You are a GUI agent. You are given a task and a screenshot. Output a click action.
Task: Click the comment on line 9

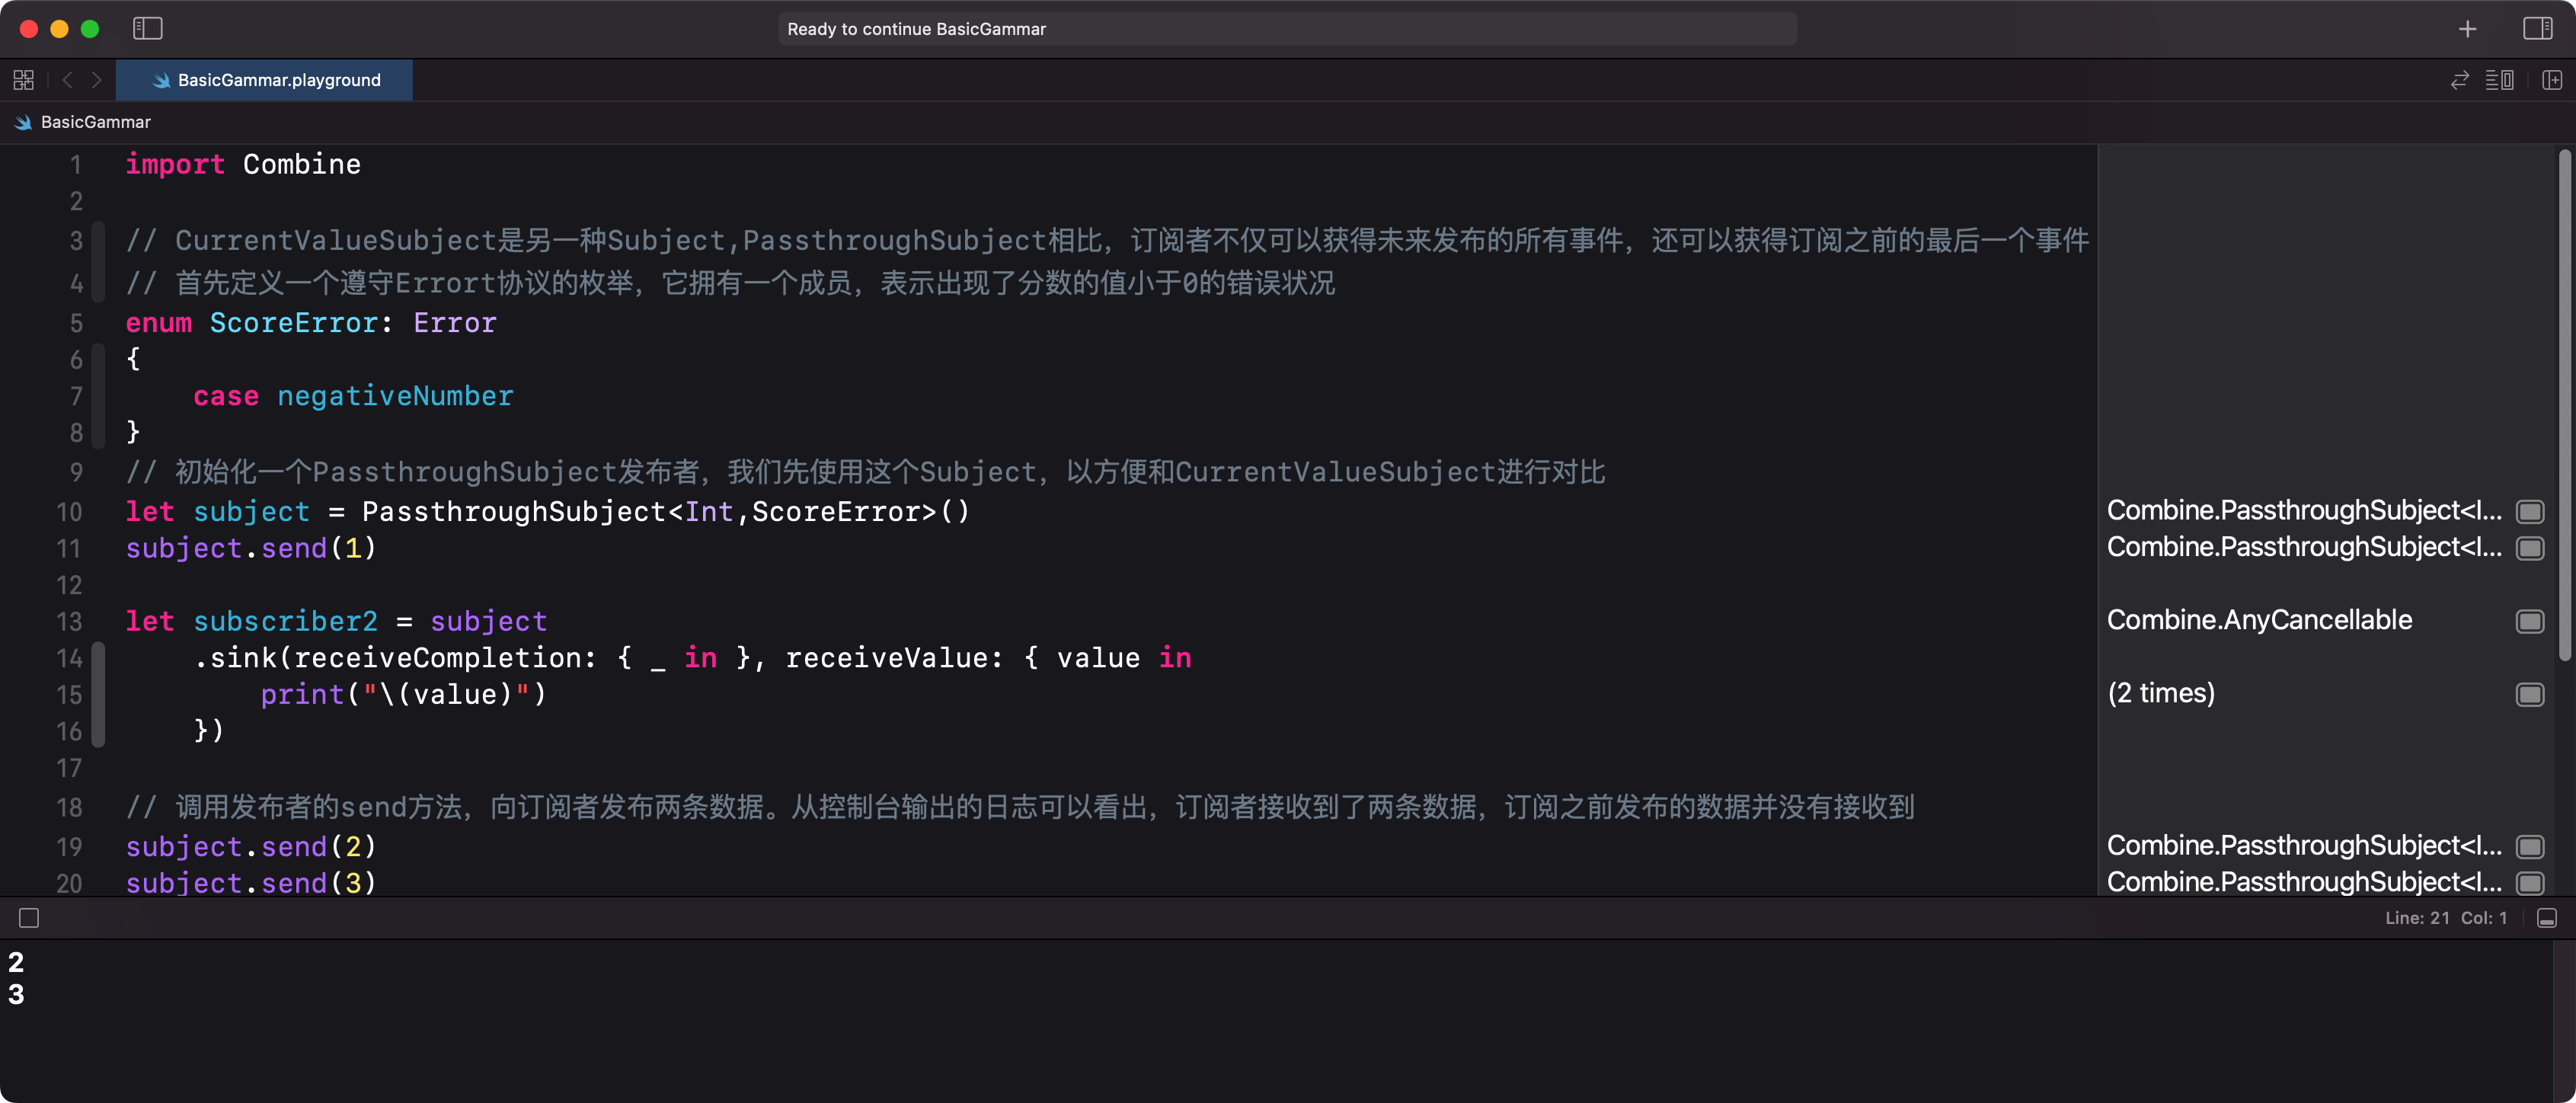pyautogui.click(x=865, y=472)
